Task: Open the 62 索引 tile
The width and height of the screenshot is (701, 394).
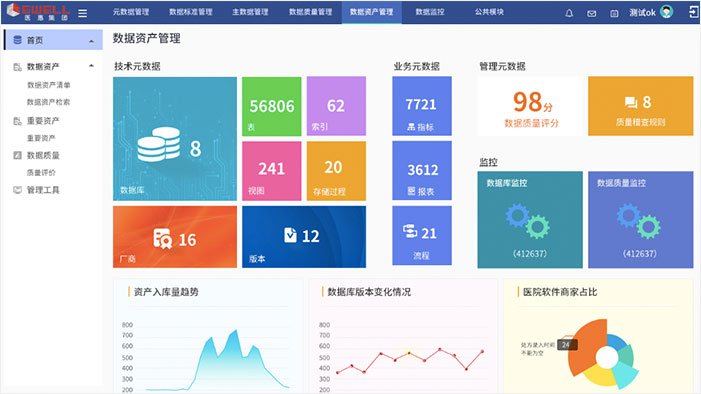Action: click(336, 106)
